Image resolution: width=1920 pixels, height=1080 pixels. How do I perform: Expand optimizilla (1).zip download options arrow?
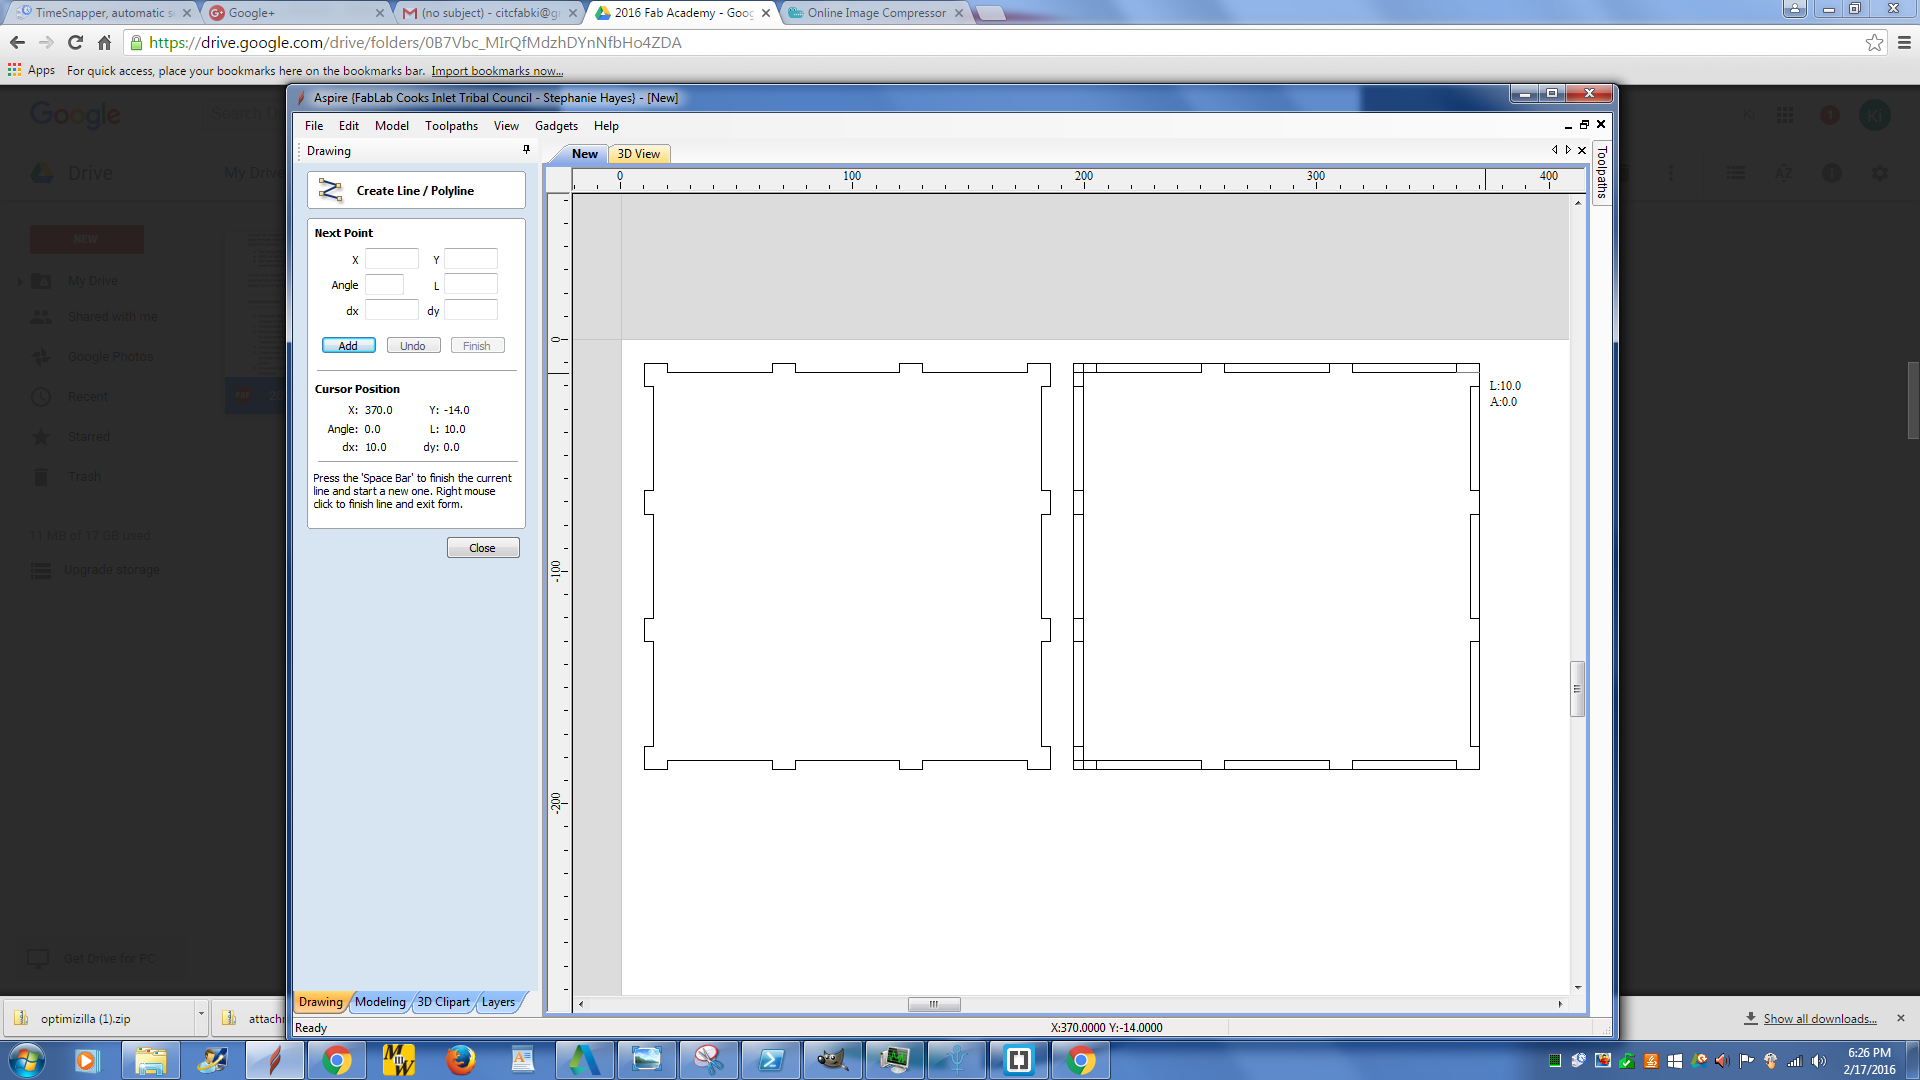click(x=201, y=1016)
